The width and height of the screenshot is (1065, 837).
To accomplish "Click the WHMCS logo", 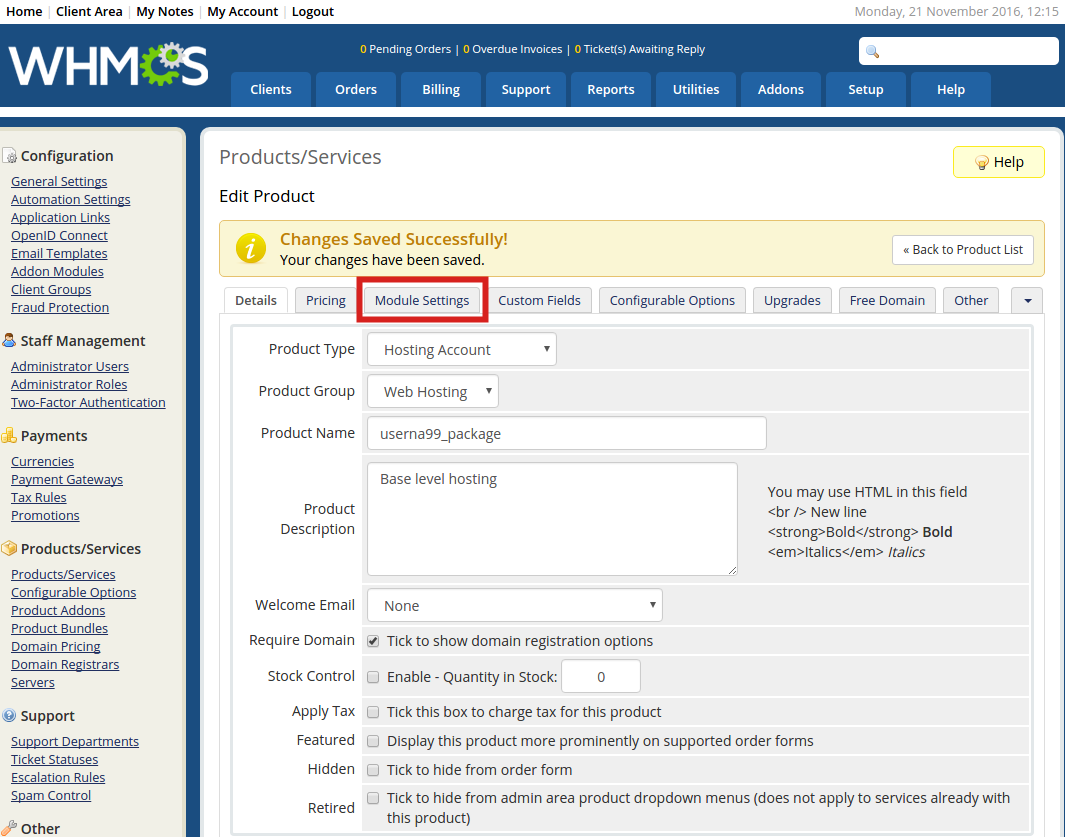I will pyautogui.click(x=108, y=65).
